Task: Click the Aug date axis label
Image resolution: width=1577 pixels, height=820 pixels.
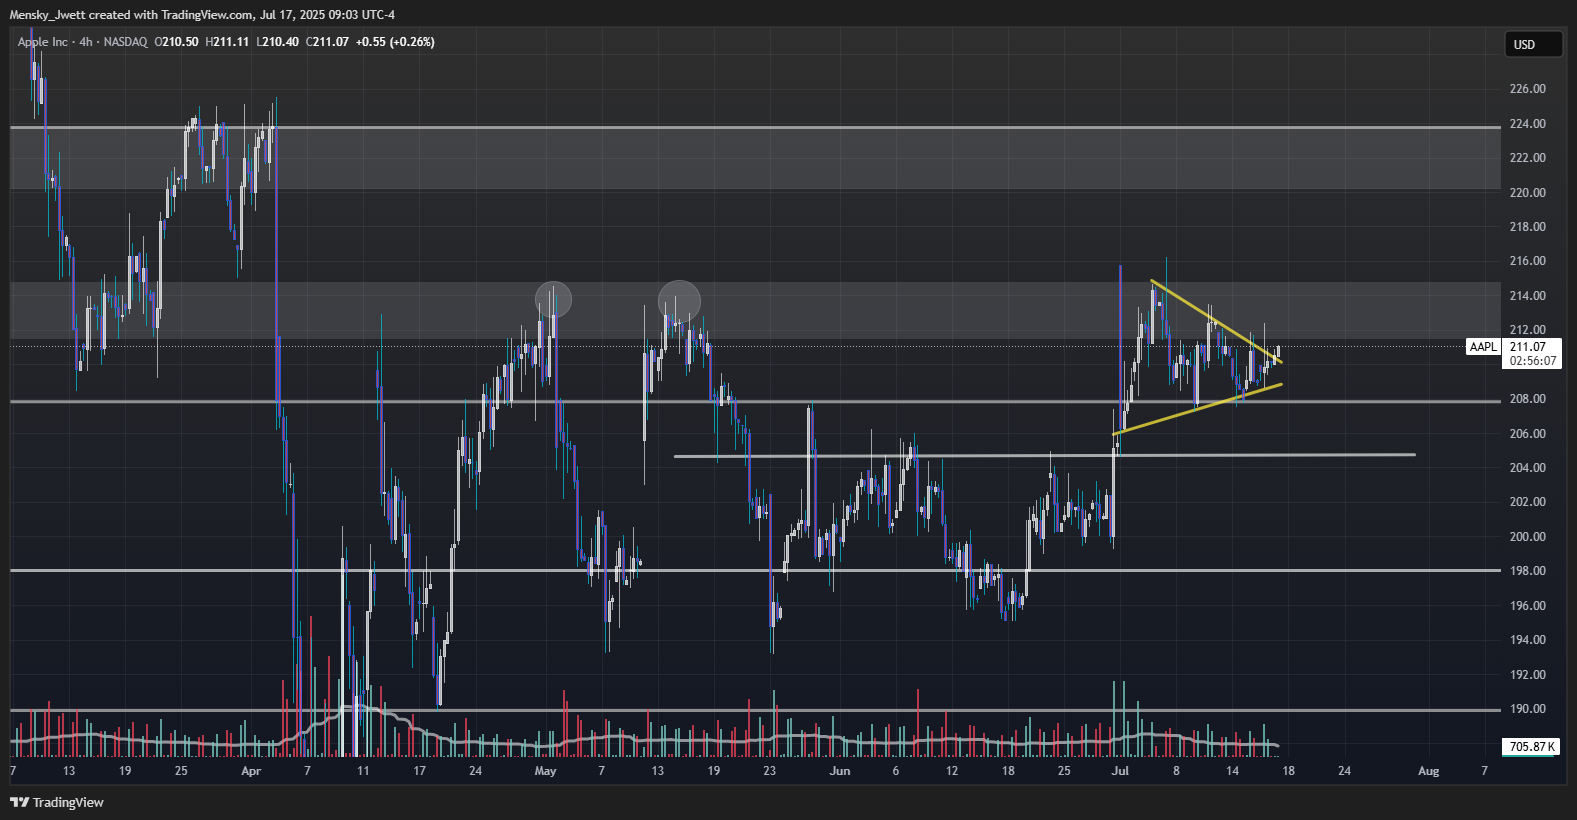Action: pos(1429,771)
